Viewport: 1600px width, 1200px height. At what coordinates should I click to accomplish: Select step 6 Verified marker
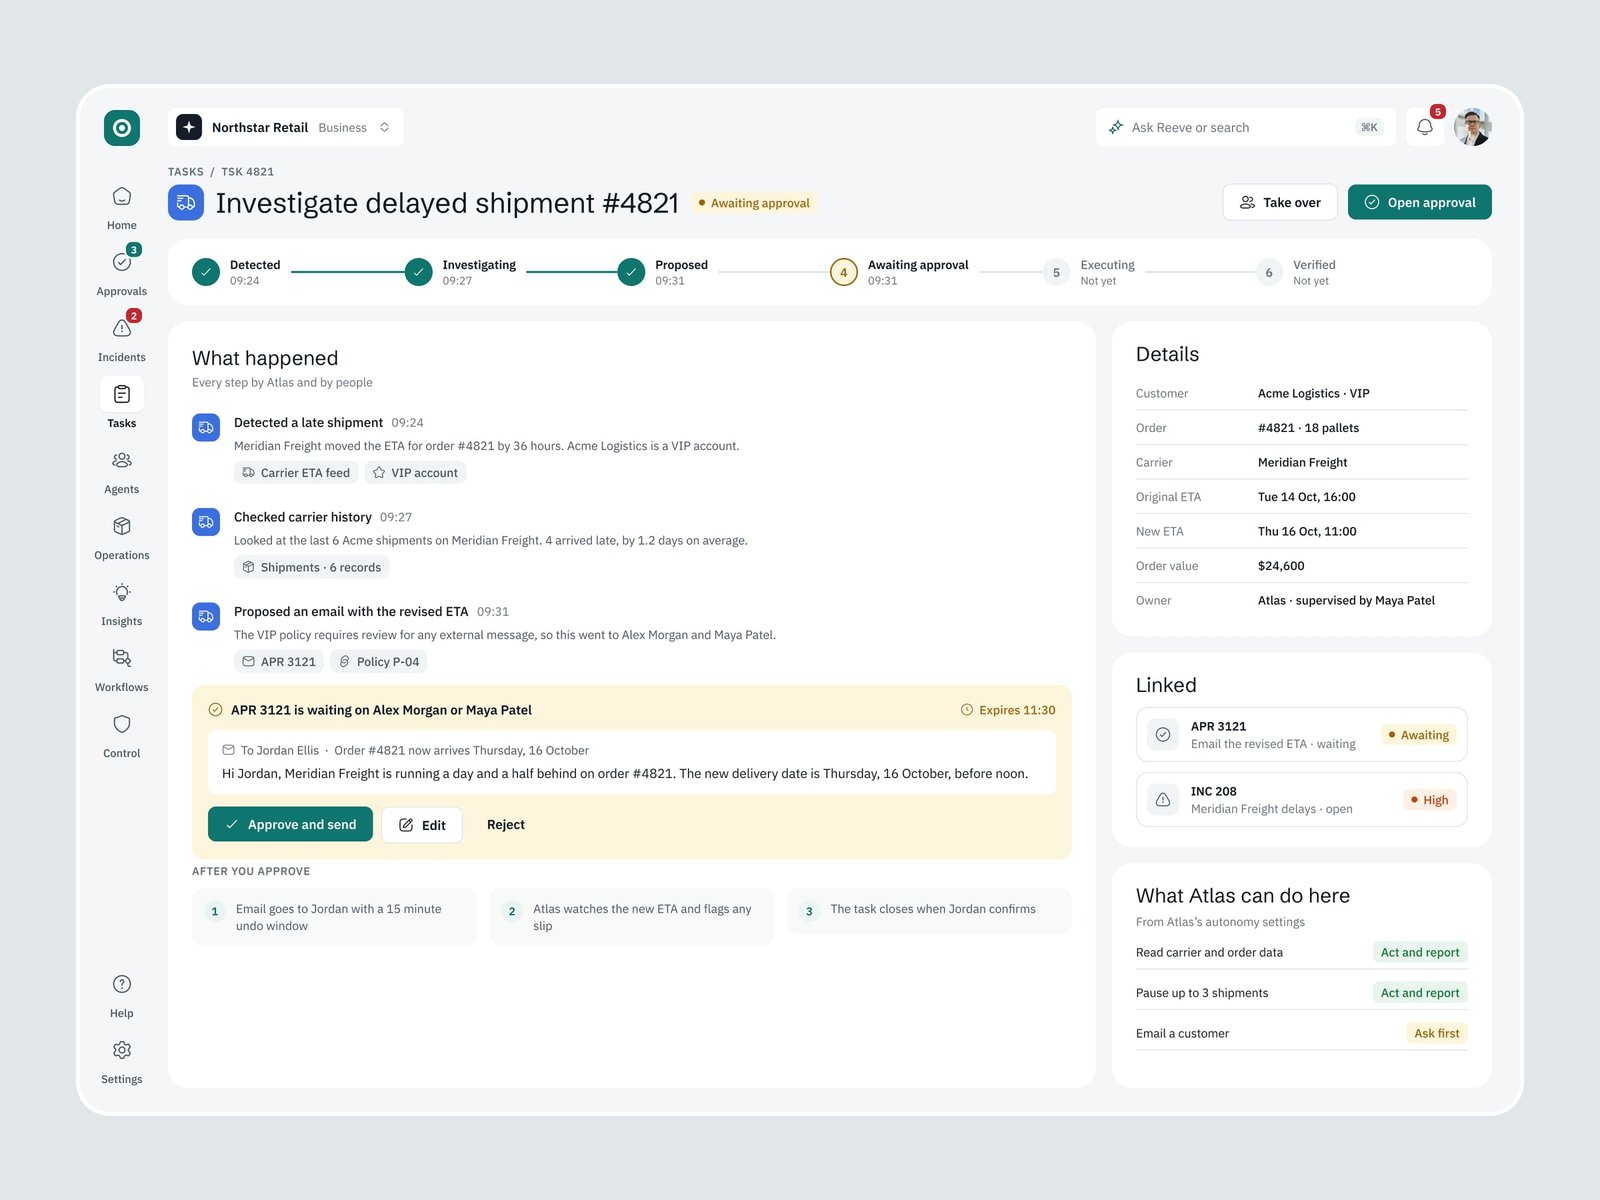1269,272
